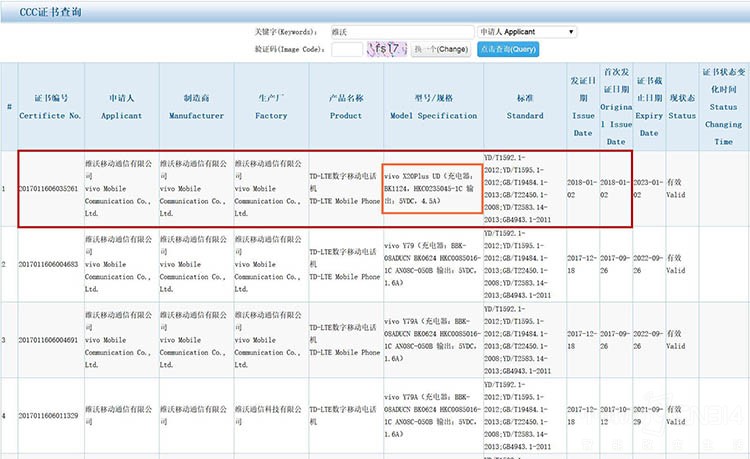Viewport: 750px width, 459px height.
Task: Select certificate number 2017011606011329
Action: click(50, 414)
